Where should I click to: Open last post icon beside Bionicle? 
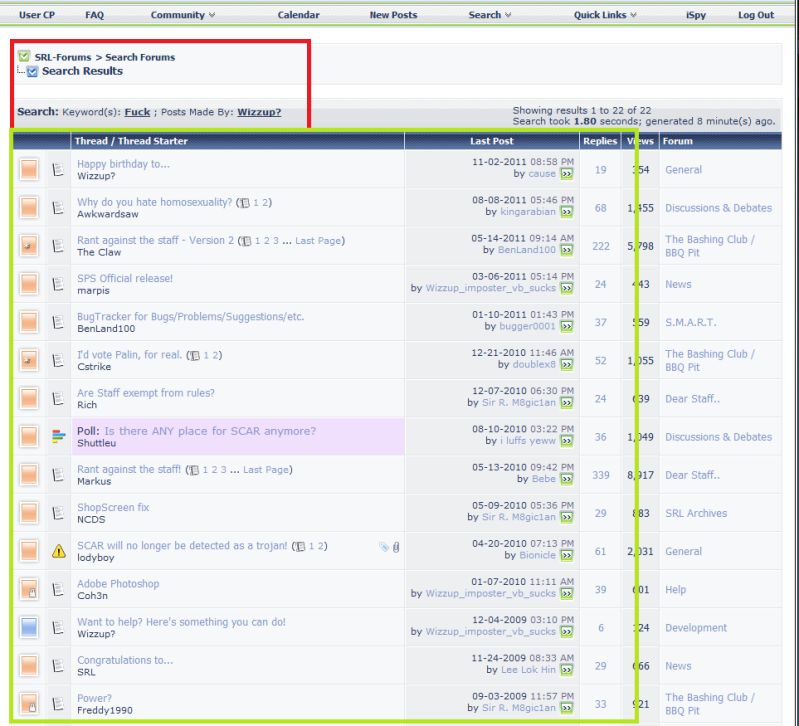tap(567, 555)
